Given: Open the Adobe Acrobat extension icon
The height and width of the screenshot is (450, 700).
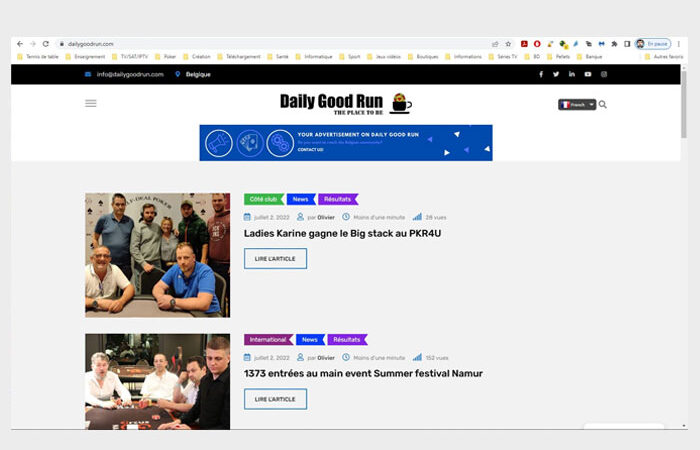Looking at the screenshot, I should tap(524, 44).
